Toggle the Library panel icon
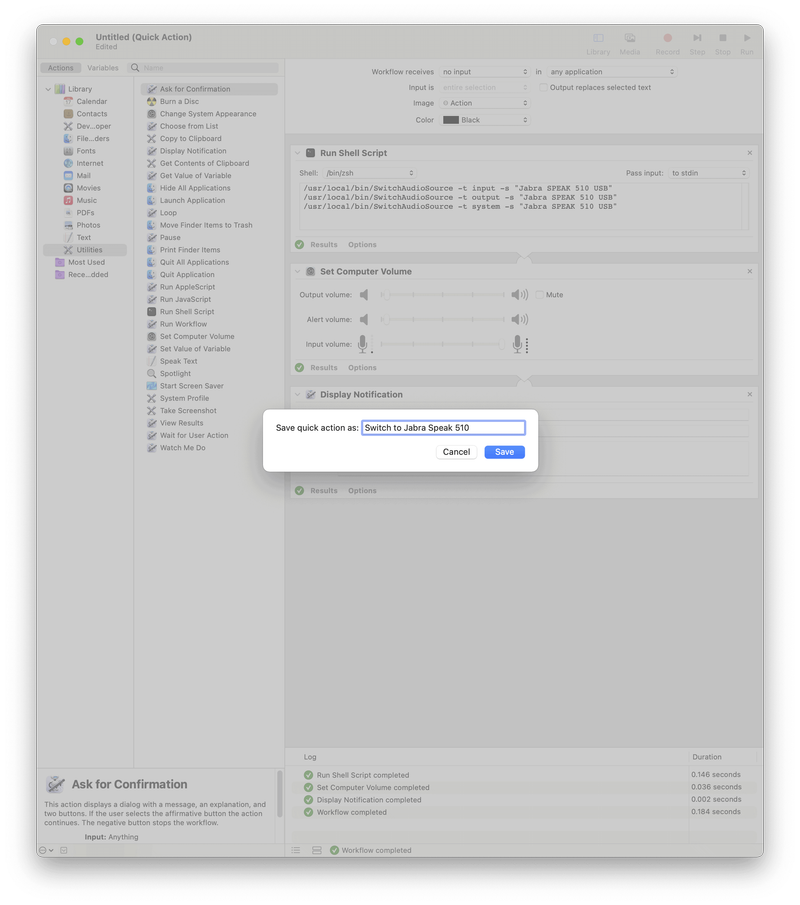Screen dimensions: 800x905 click(x=598, y=39)
